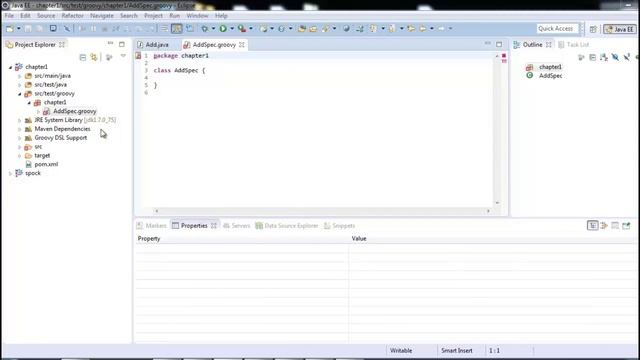The height and width of the screenshot is (360, 640).
Task: Click the Open Perspective icon
Action: pos(593,29)
